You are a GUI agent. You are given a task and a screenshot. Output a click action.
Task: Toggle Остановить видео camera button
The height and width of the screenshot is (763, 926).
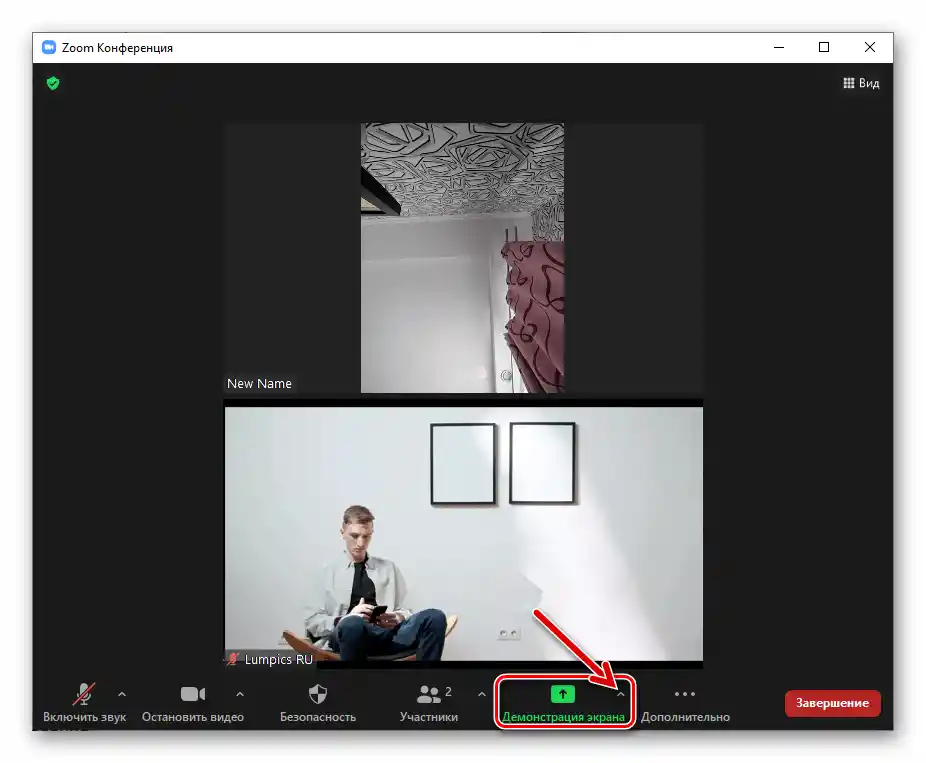(193, 703)
